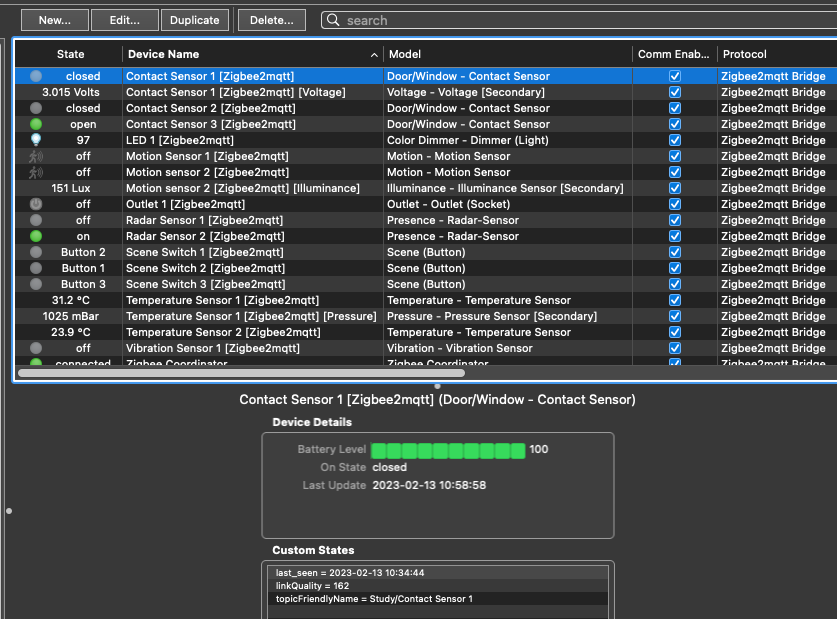Click the 3.015 Volts state value
Image resolution: width=837 pixels, height=619 pixels.
(70, 92)
